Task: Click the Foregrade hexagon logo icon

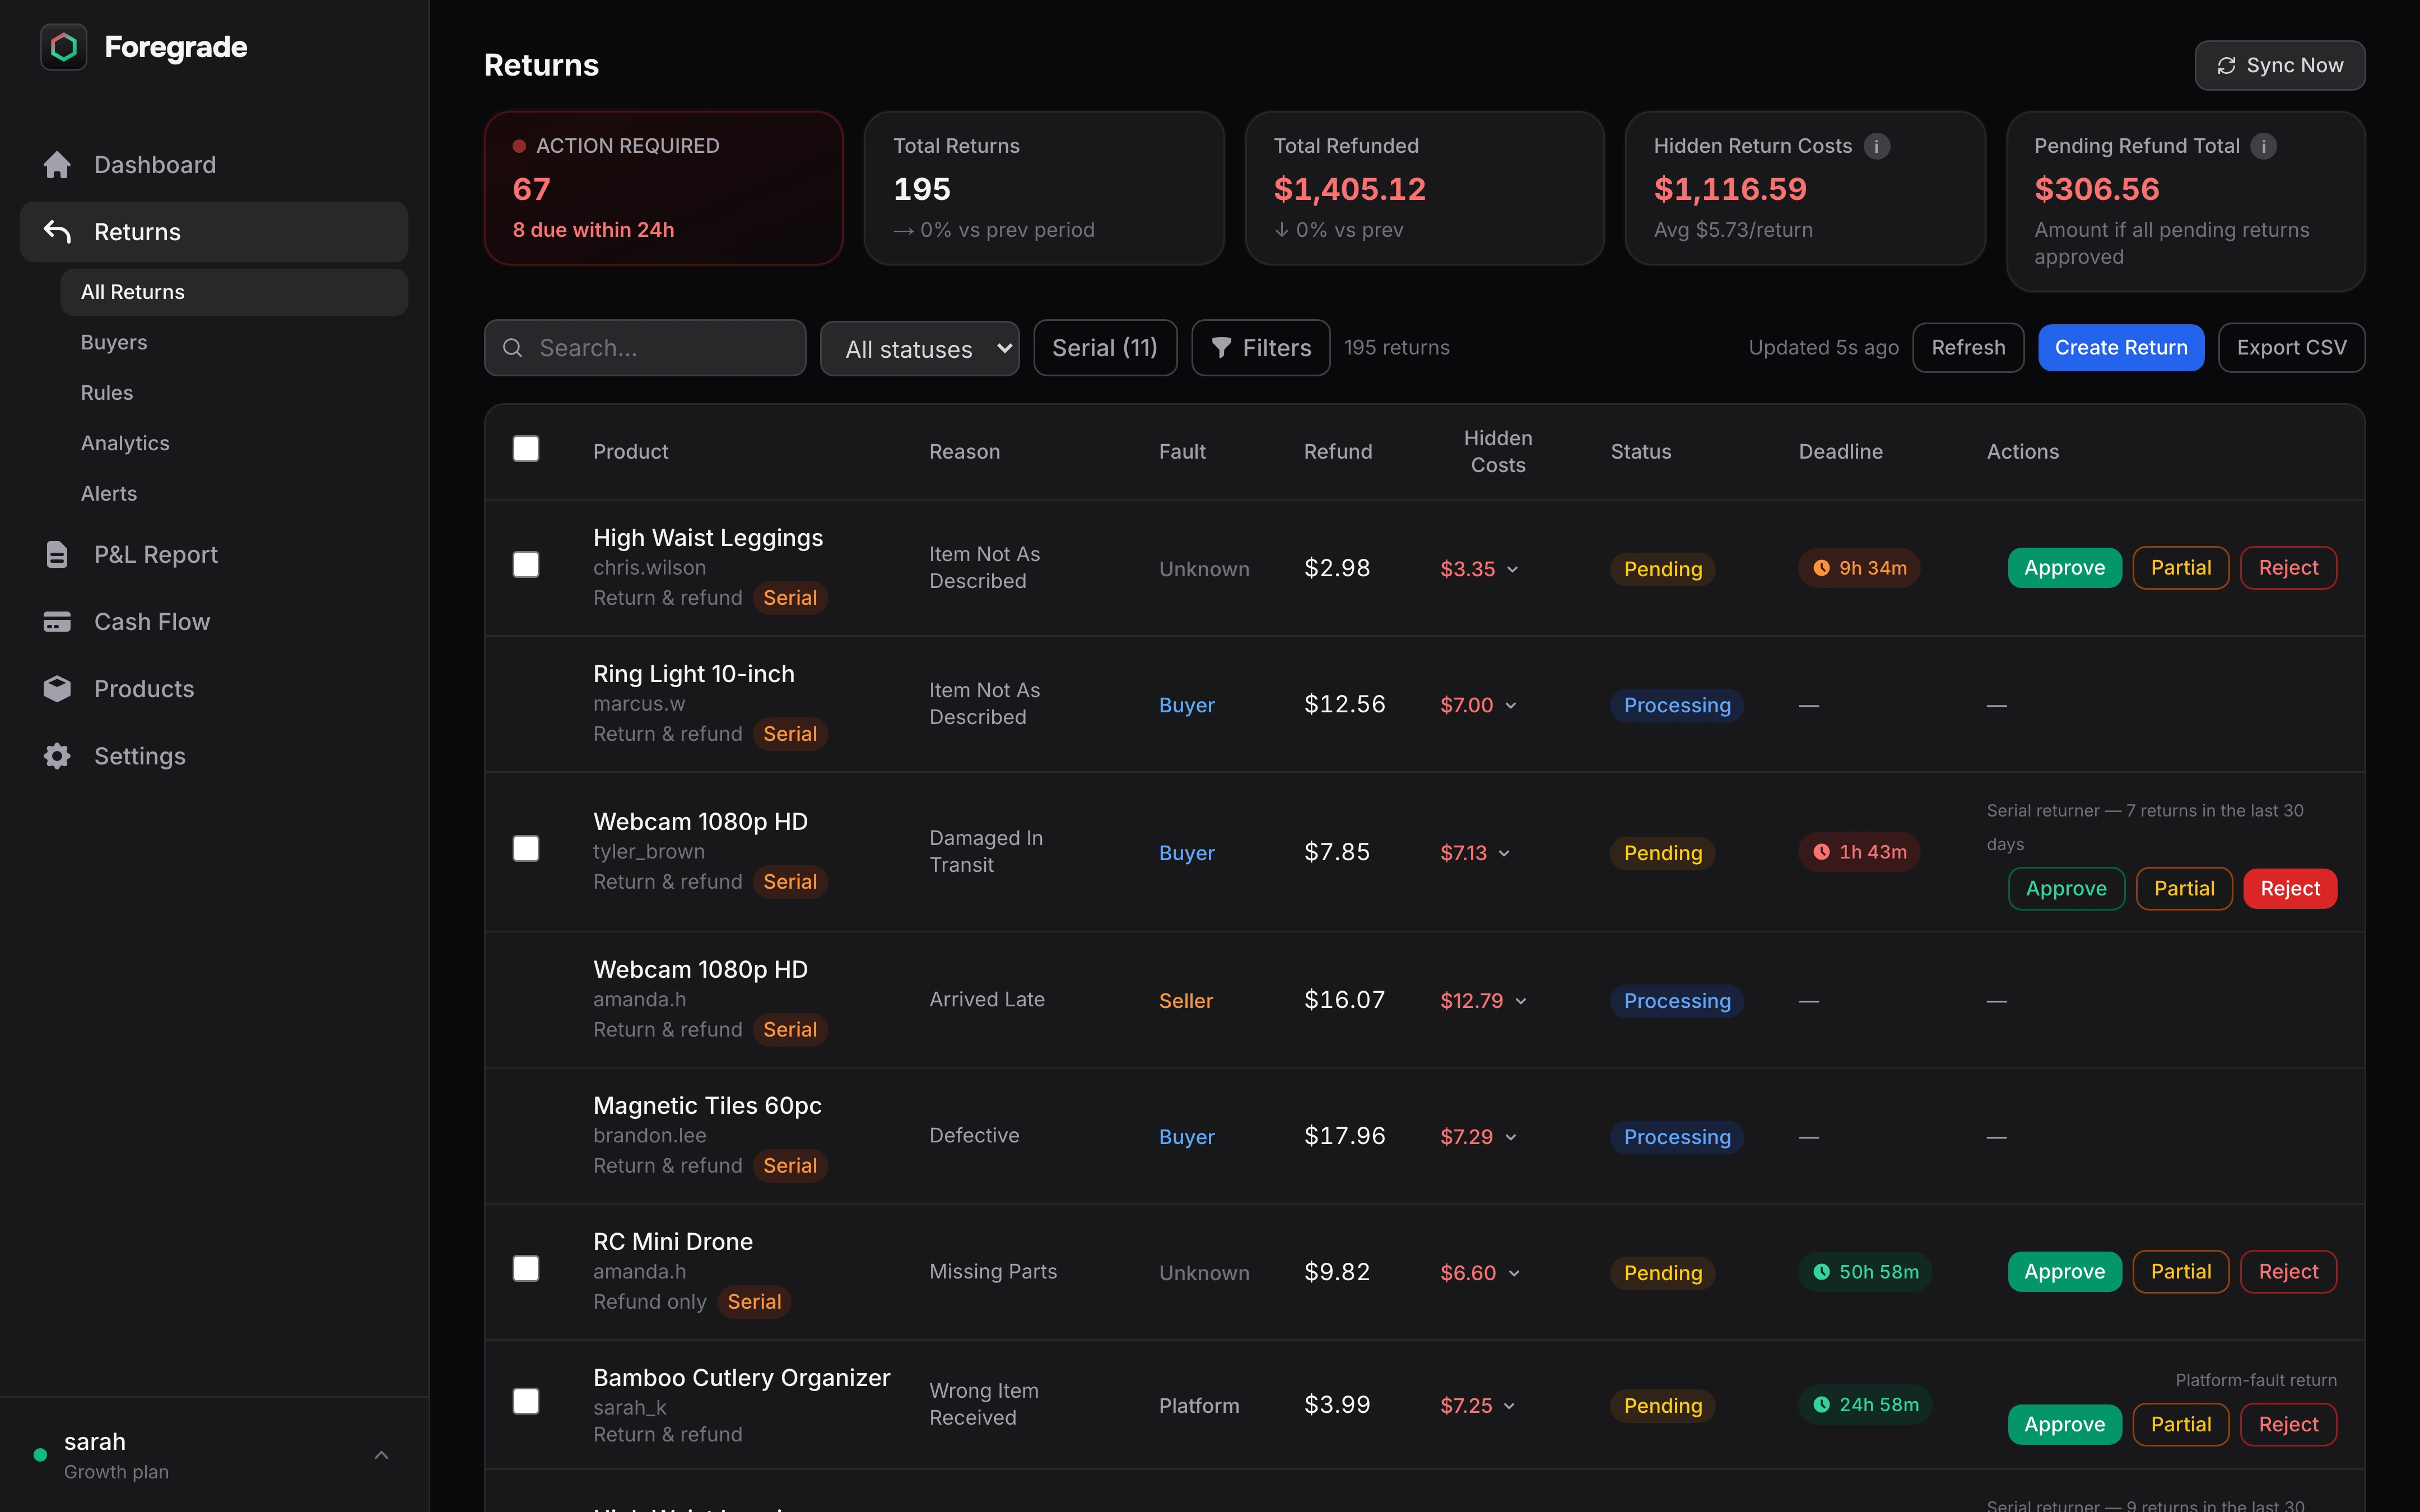Action: tap(63, 47)
